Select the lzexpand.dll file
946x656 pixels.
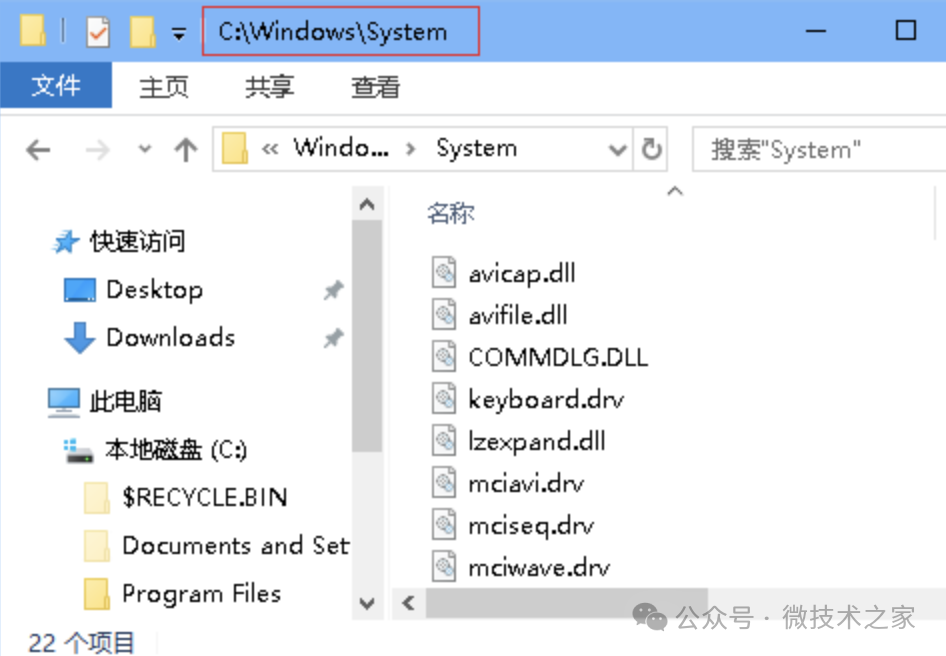(x=537, y=442)
